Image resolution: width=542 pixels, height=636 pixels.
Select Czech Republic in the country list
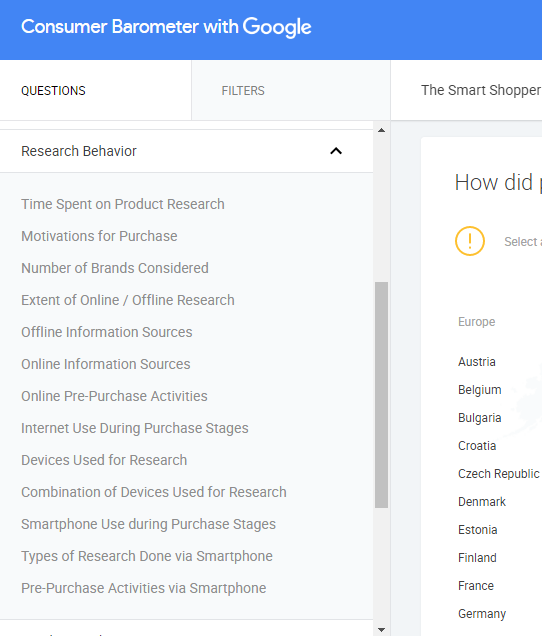pos(499,474)
